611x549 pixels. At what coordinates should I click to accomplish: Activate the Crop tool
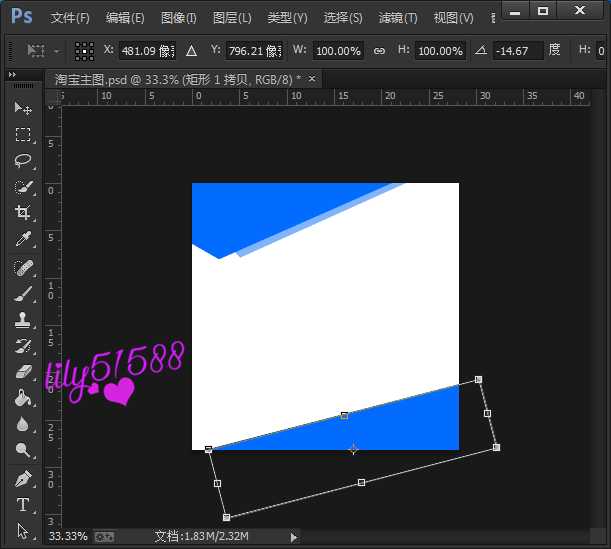click(x=22, y=212)
